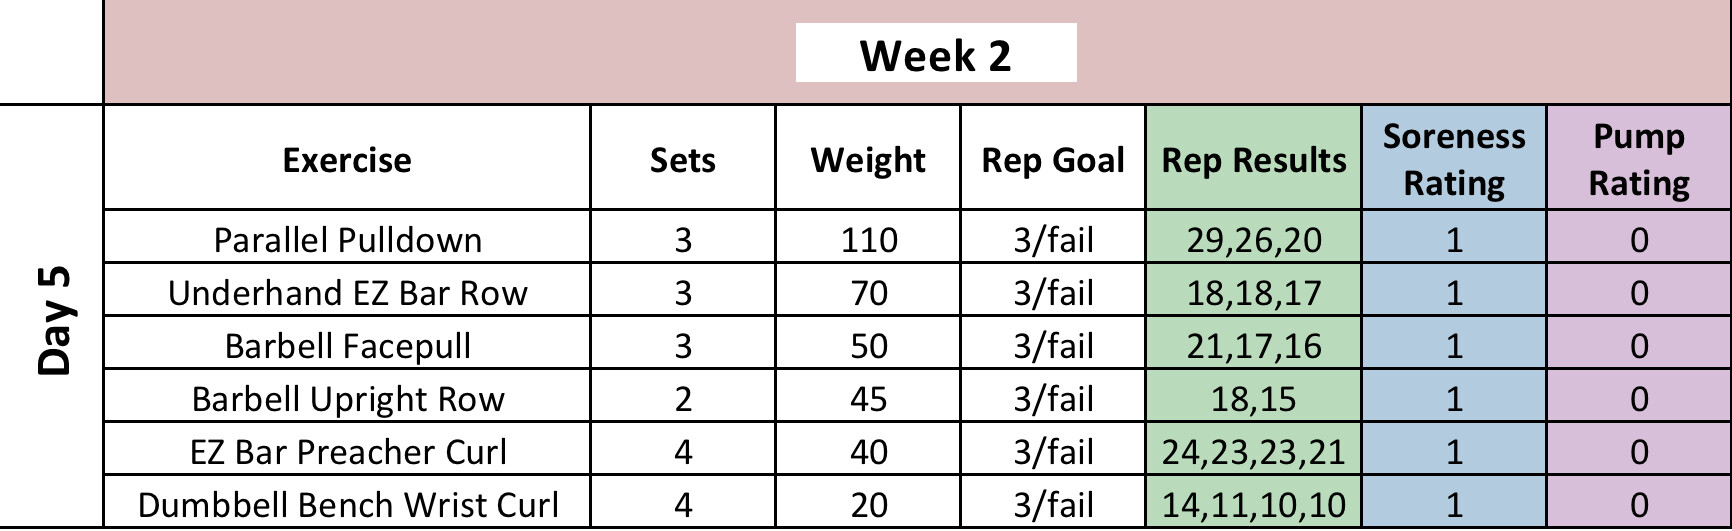
Task: Click the Exercise column header
Action: point(347,159)
